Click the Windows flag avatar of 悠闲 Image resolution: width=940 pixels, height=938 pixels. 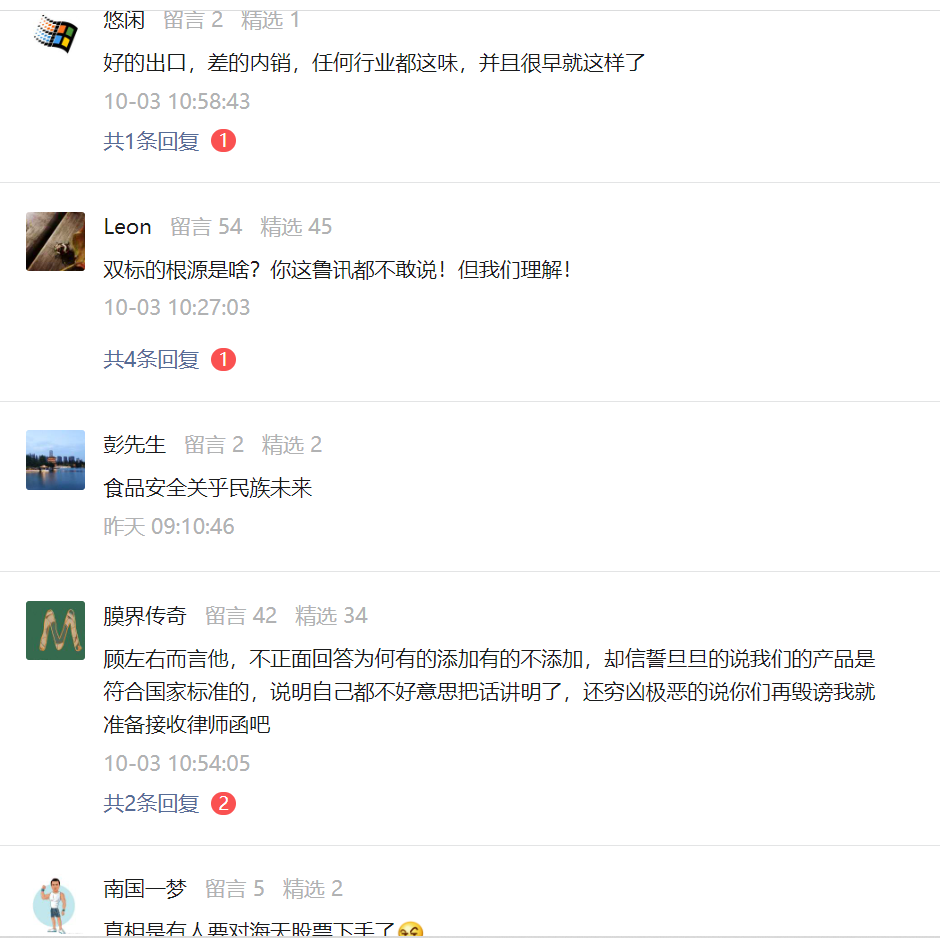point(55,32)
